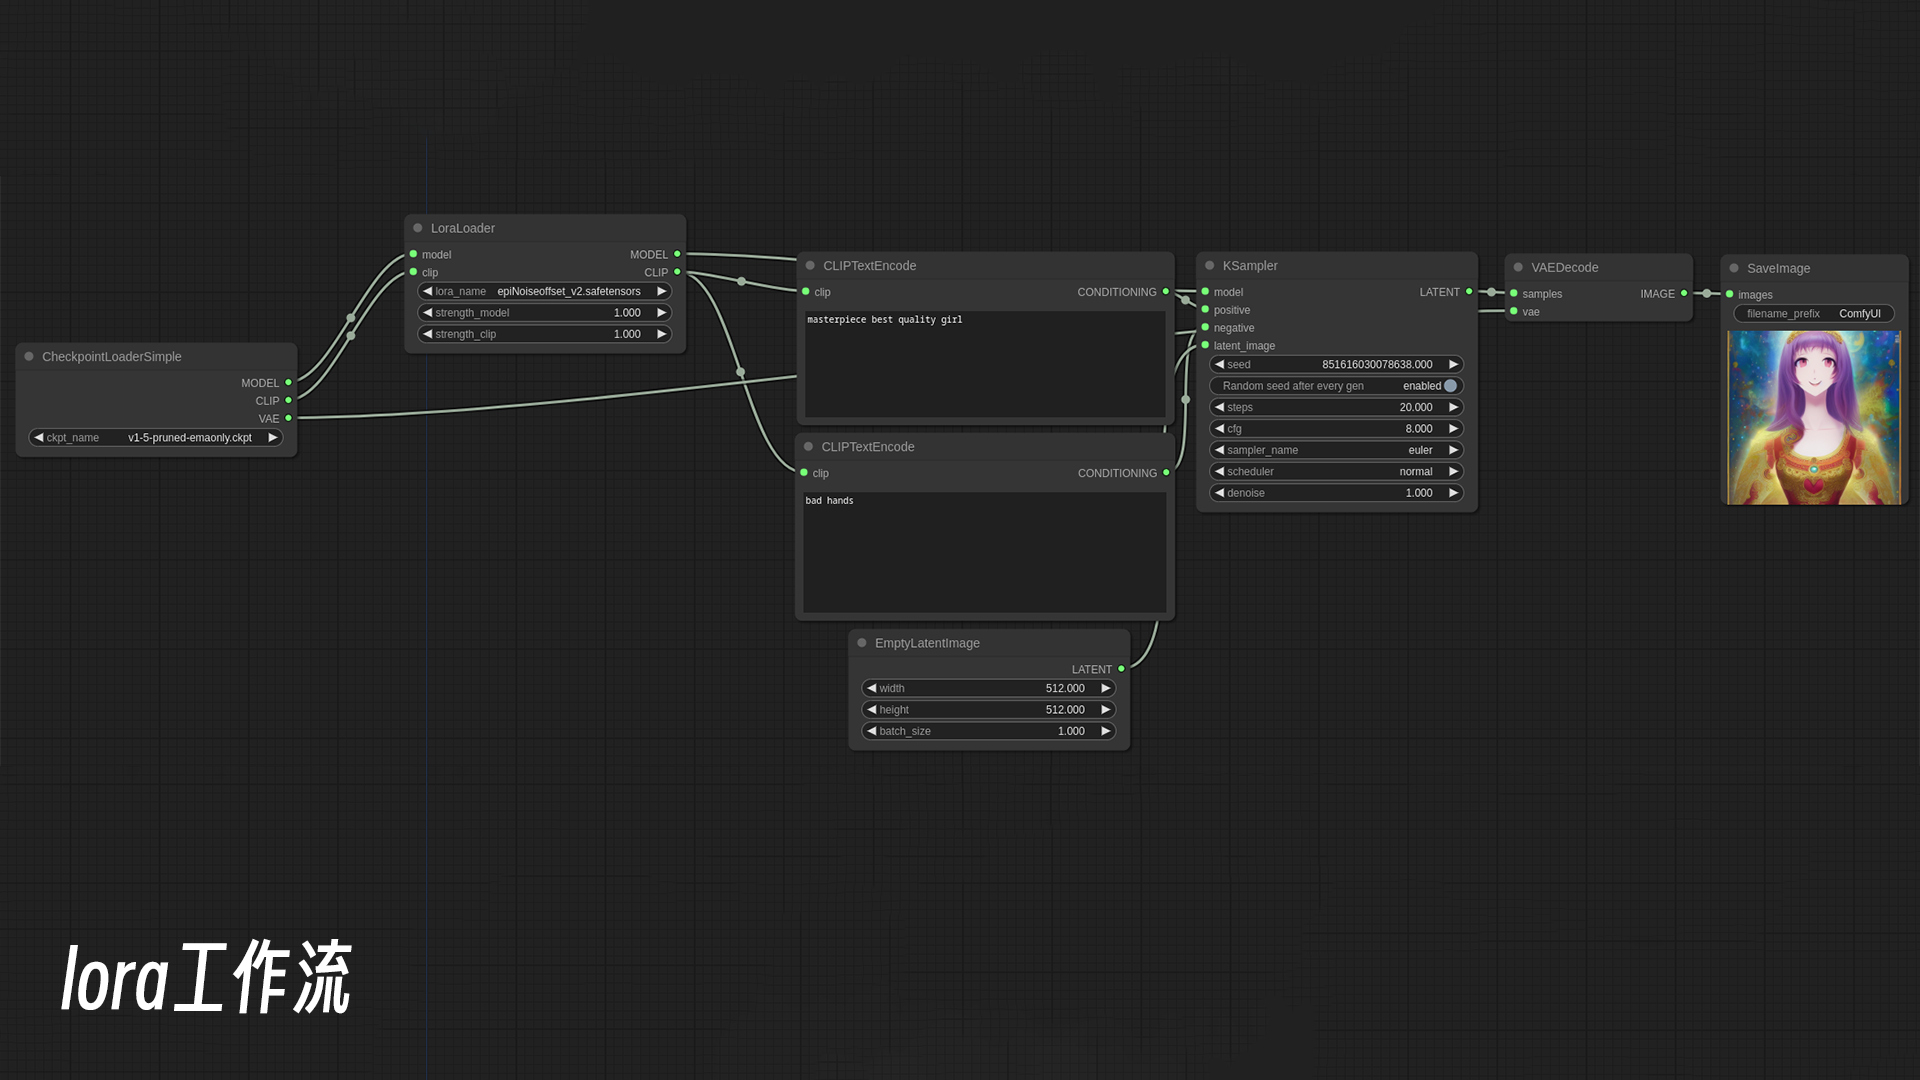
Task: Click the filename_prefix field in SaveImage
Action: pyautogui.click(x=1812, y=313)
